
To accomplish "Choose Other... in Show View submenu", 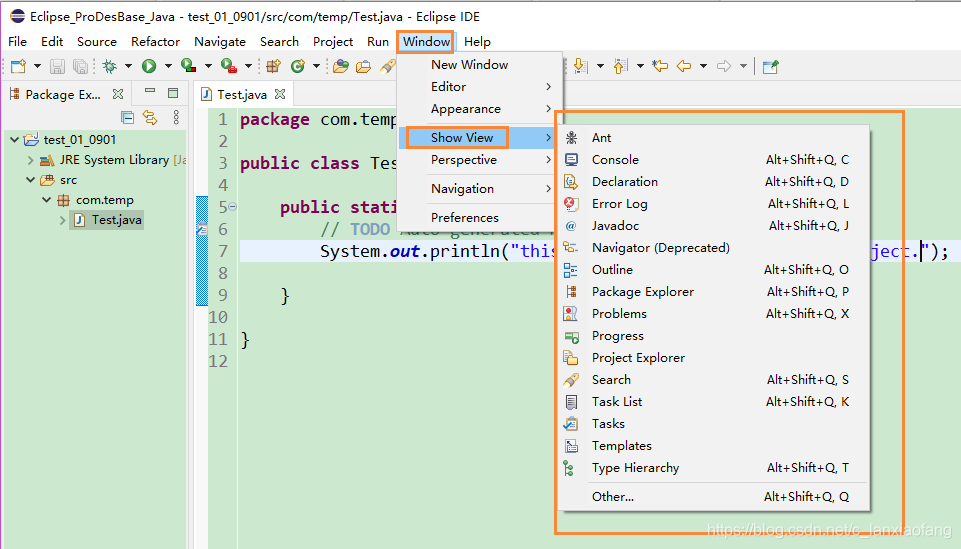I will (x=612, y=497).
